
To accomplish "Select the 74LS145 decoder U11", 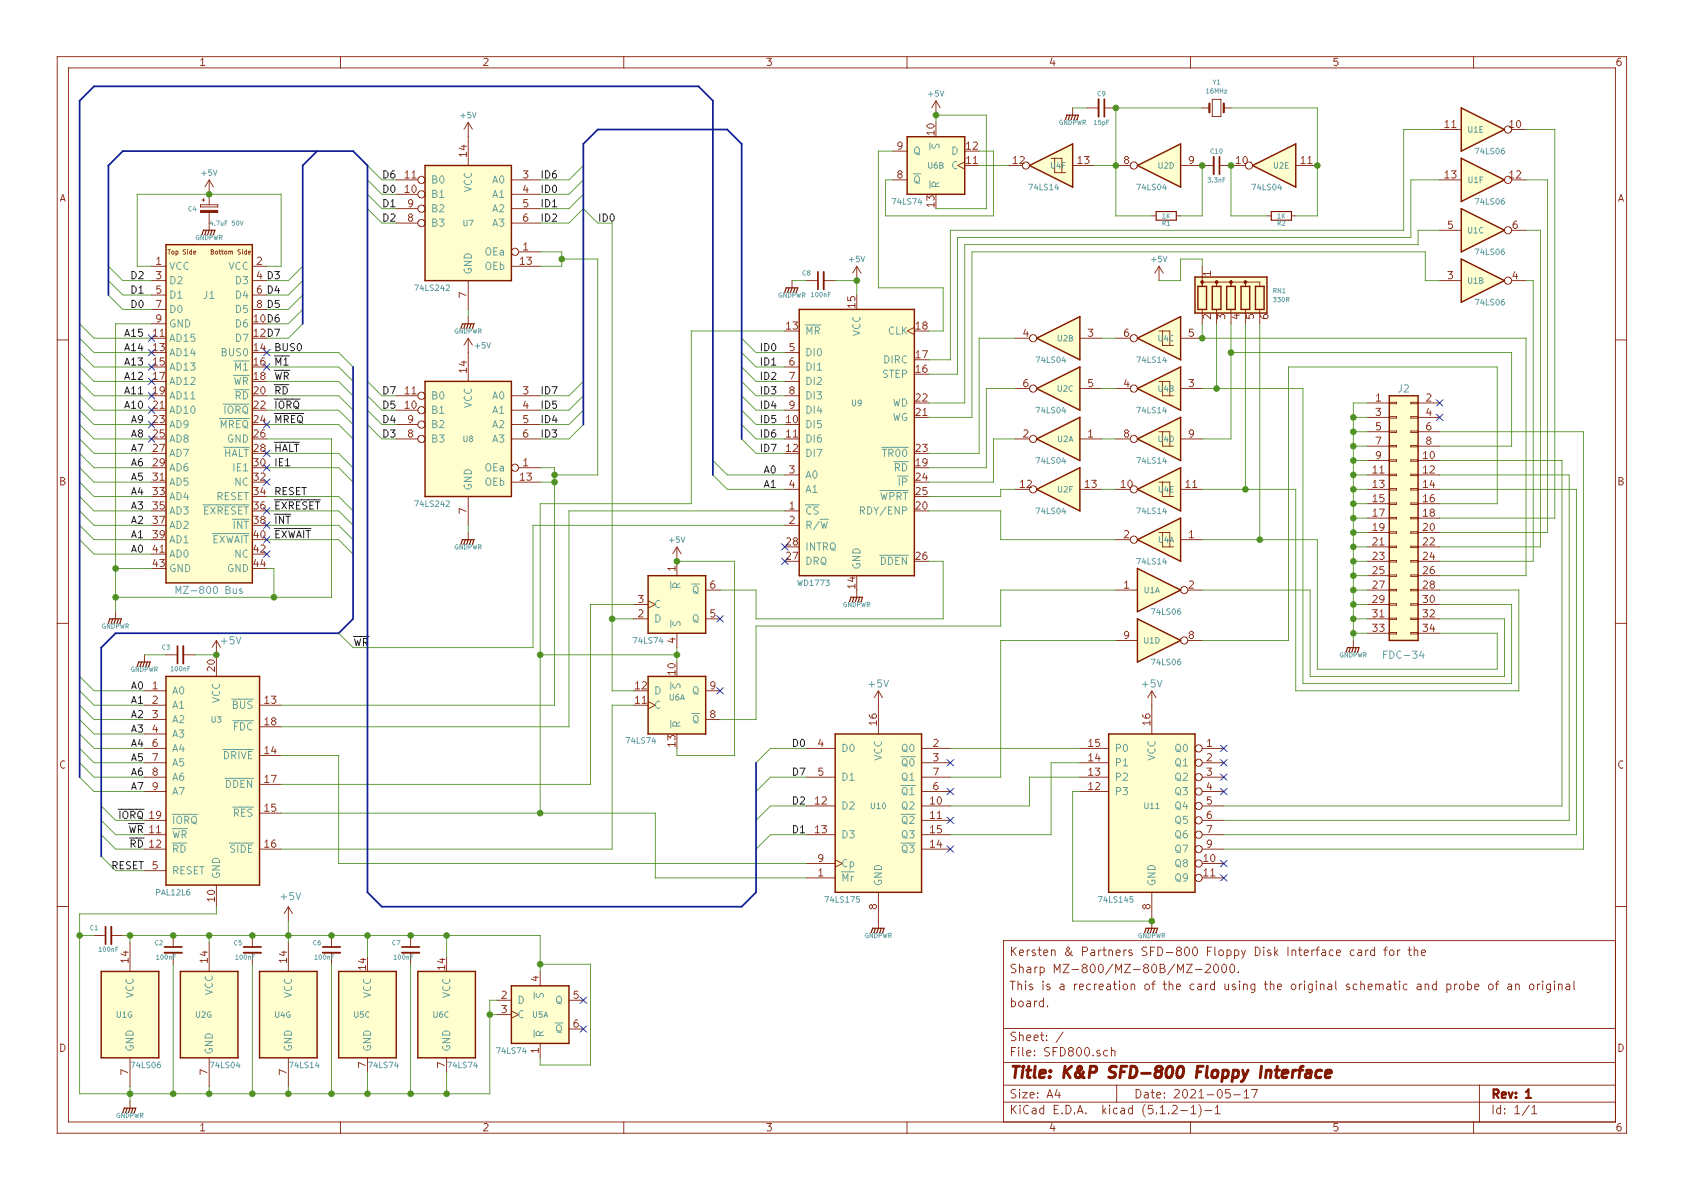I will pyautogui.click(x=1151, y=810).
